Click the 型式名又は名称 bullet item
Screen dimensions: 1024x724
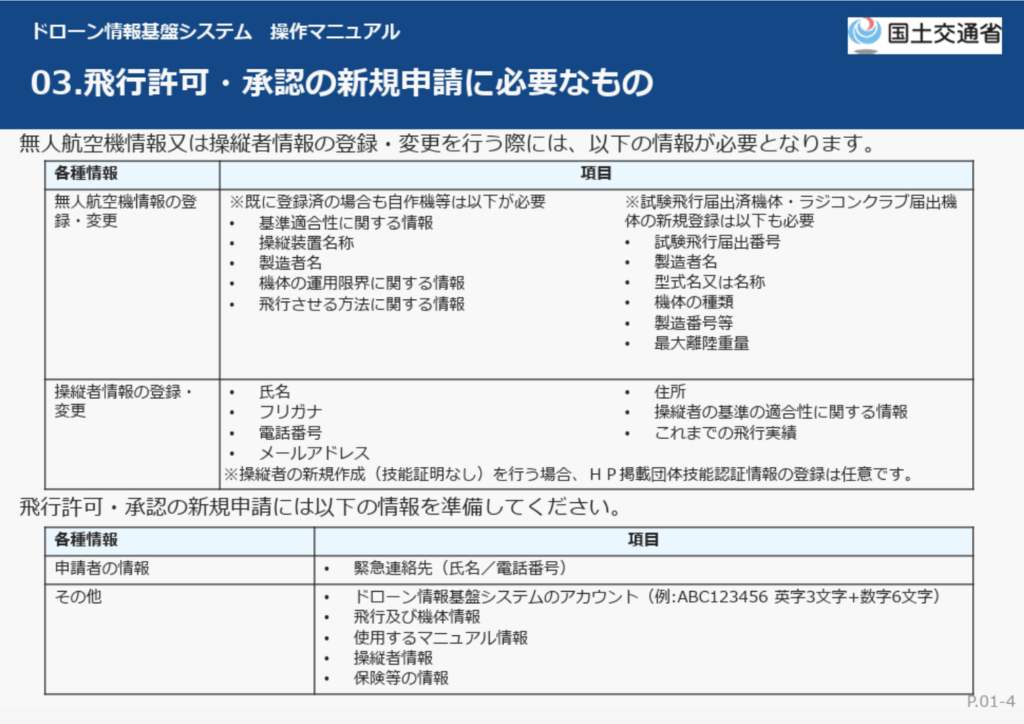(x=709, y=282)
